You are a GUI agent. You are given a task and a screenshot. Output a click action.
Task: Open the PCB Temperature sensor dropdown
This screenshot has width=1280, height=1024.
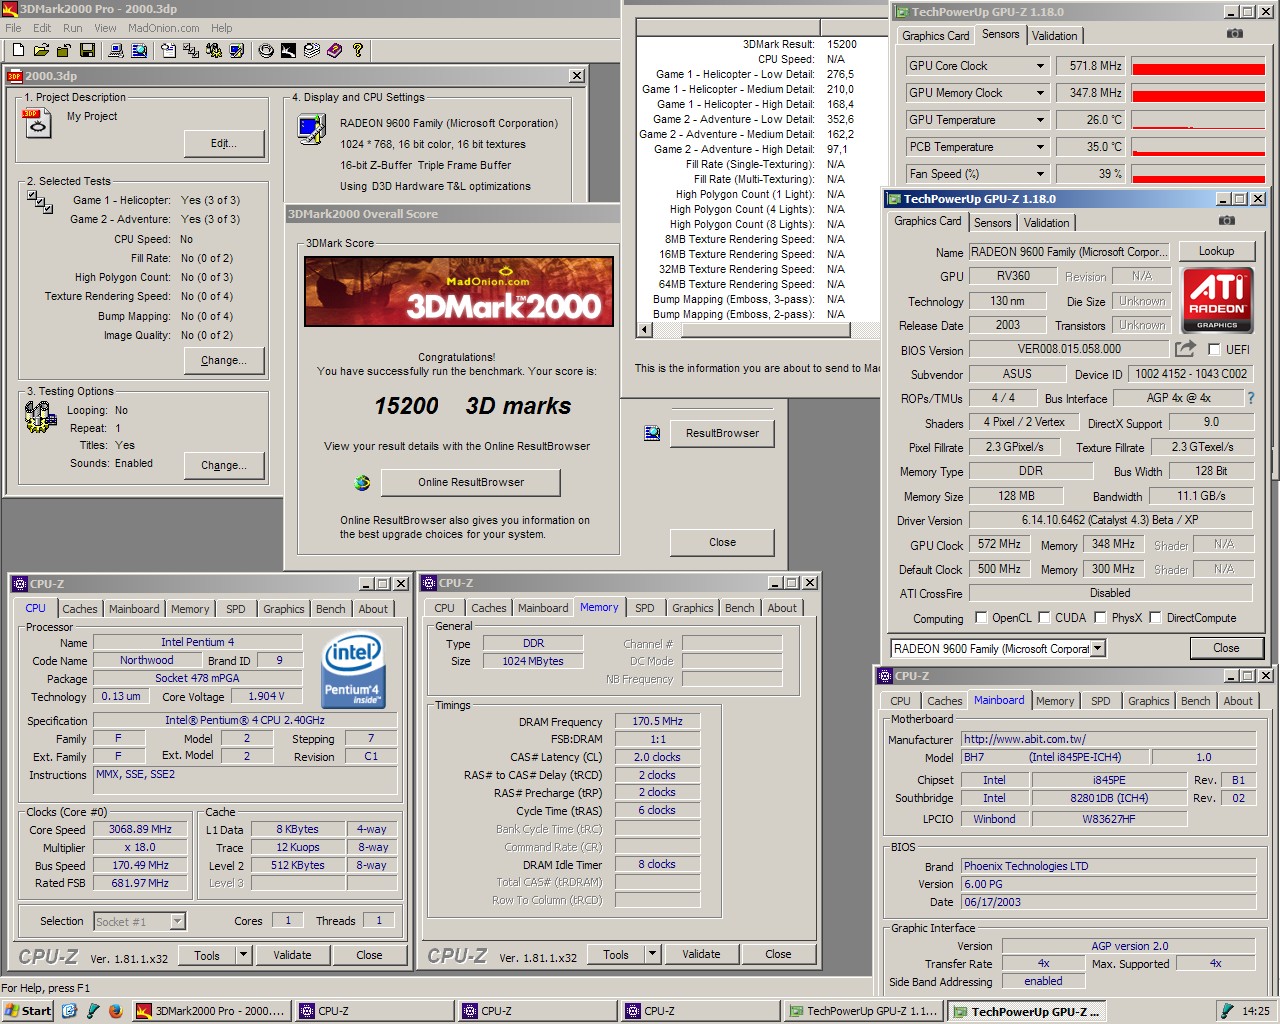pos(1040,147)
